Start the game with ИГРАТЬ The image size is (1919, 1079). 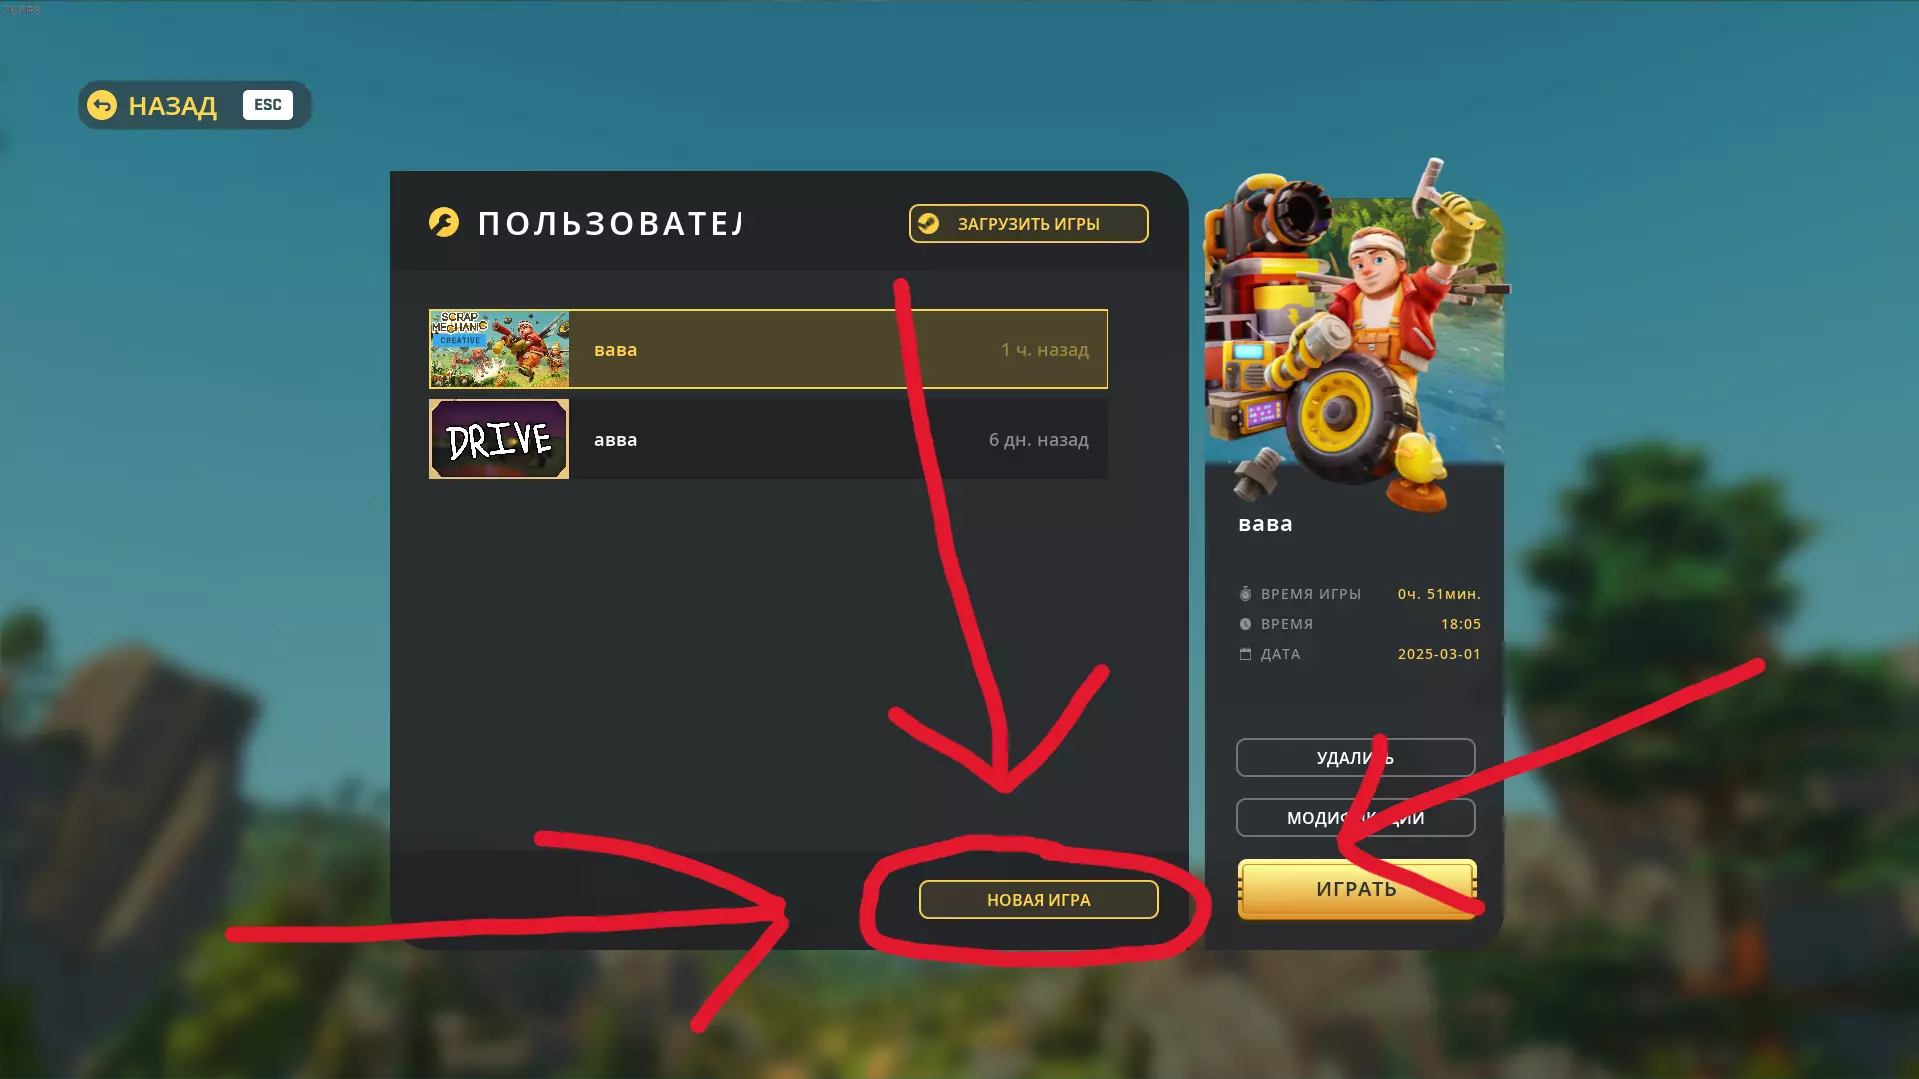(1356, 888)
